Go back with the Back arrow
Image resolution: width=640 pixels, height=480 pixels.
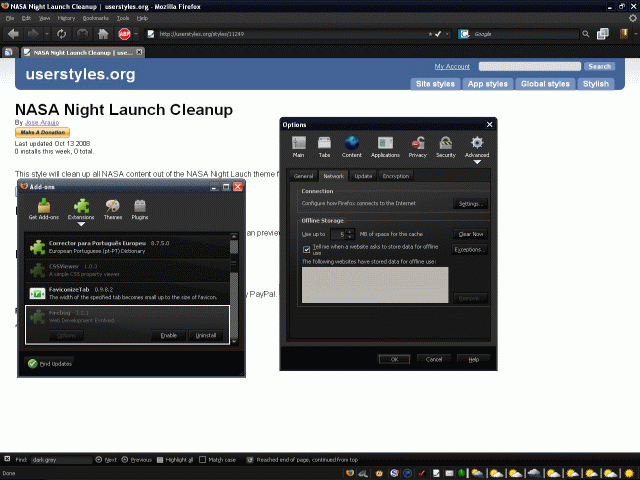[13, 34]
